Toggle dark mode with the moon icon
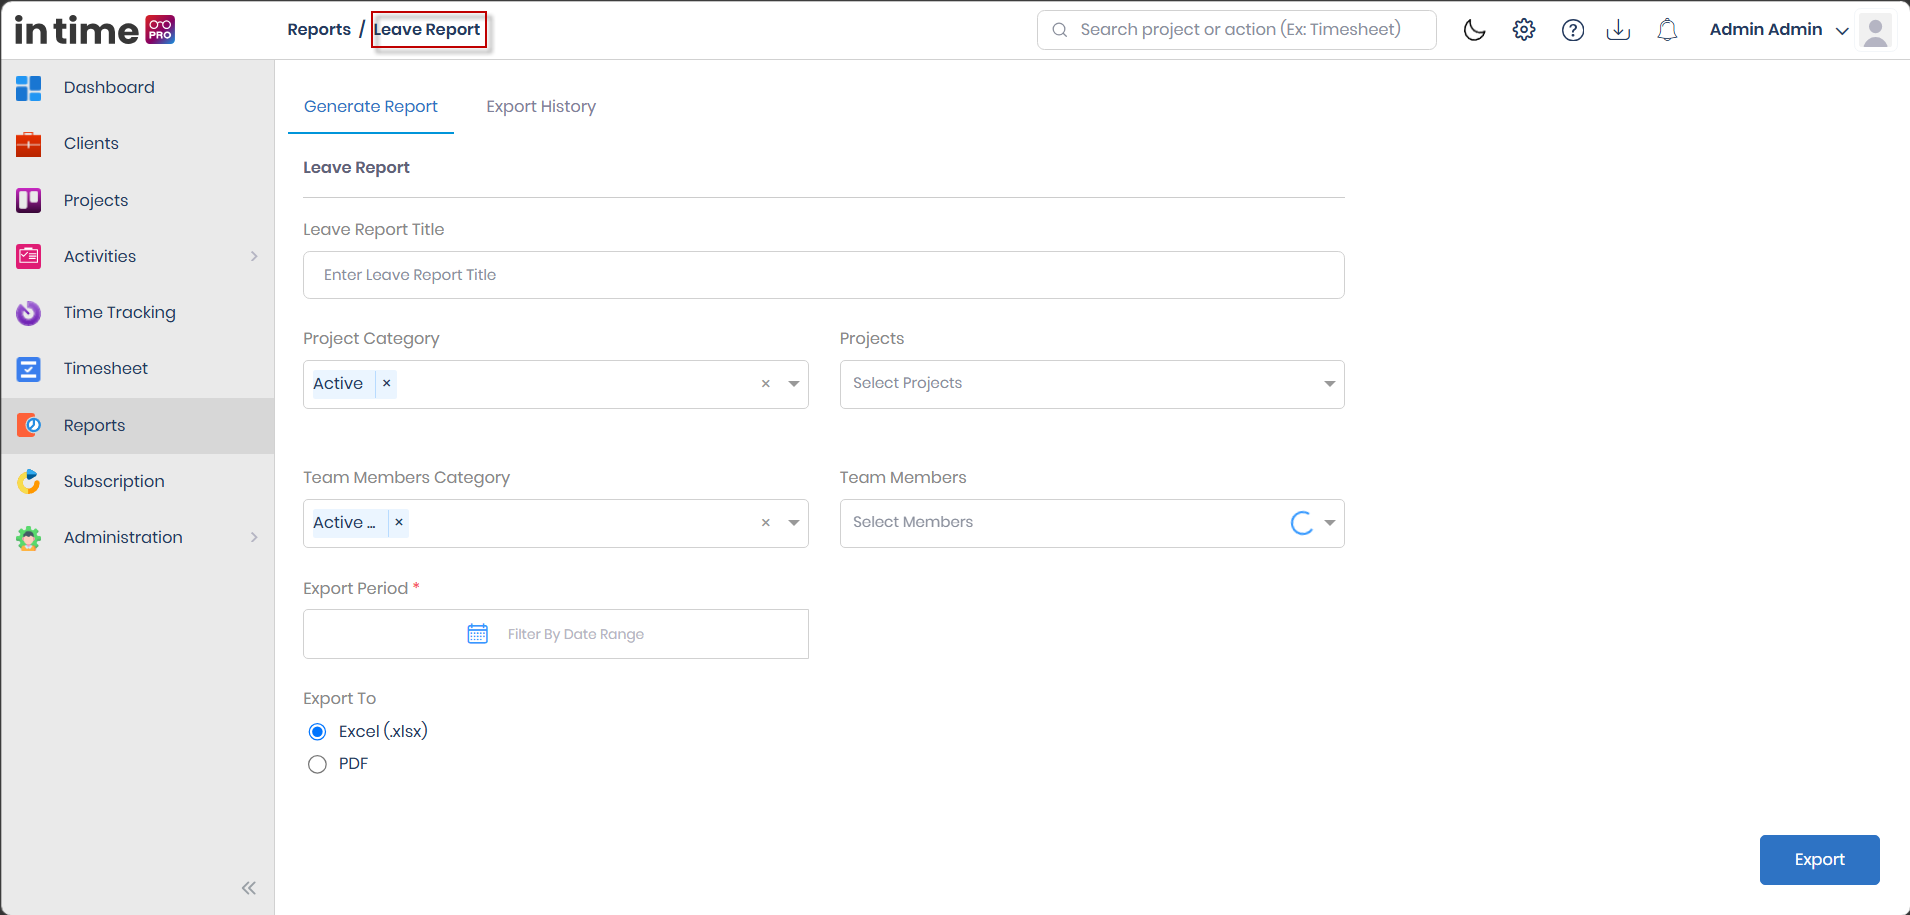Image resolution: width=1910 pixels, height=915 pixels. click(1474, 30)
